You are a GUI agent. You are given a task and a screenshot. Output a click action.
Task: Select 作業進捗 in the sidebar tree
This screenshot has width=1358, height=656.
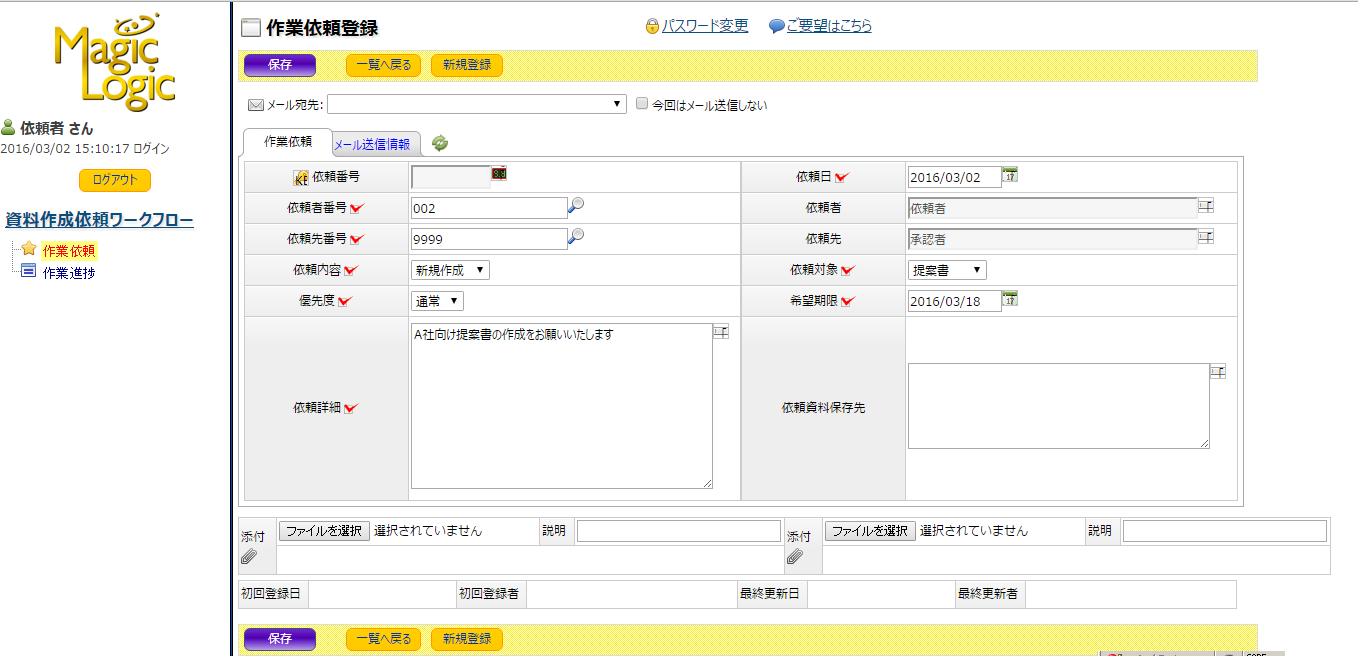69,272
